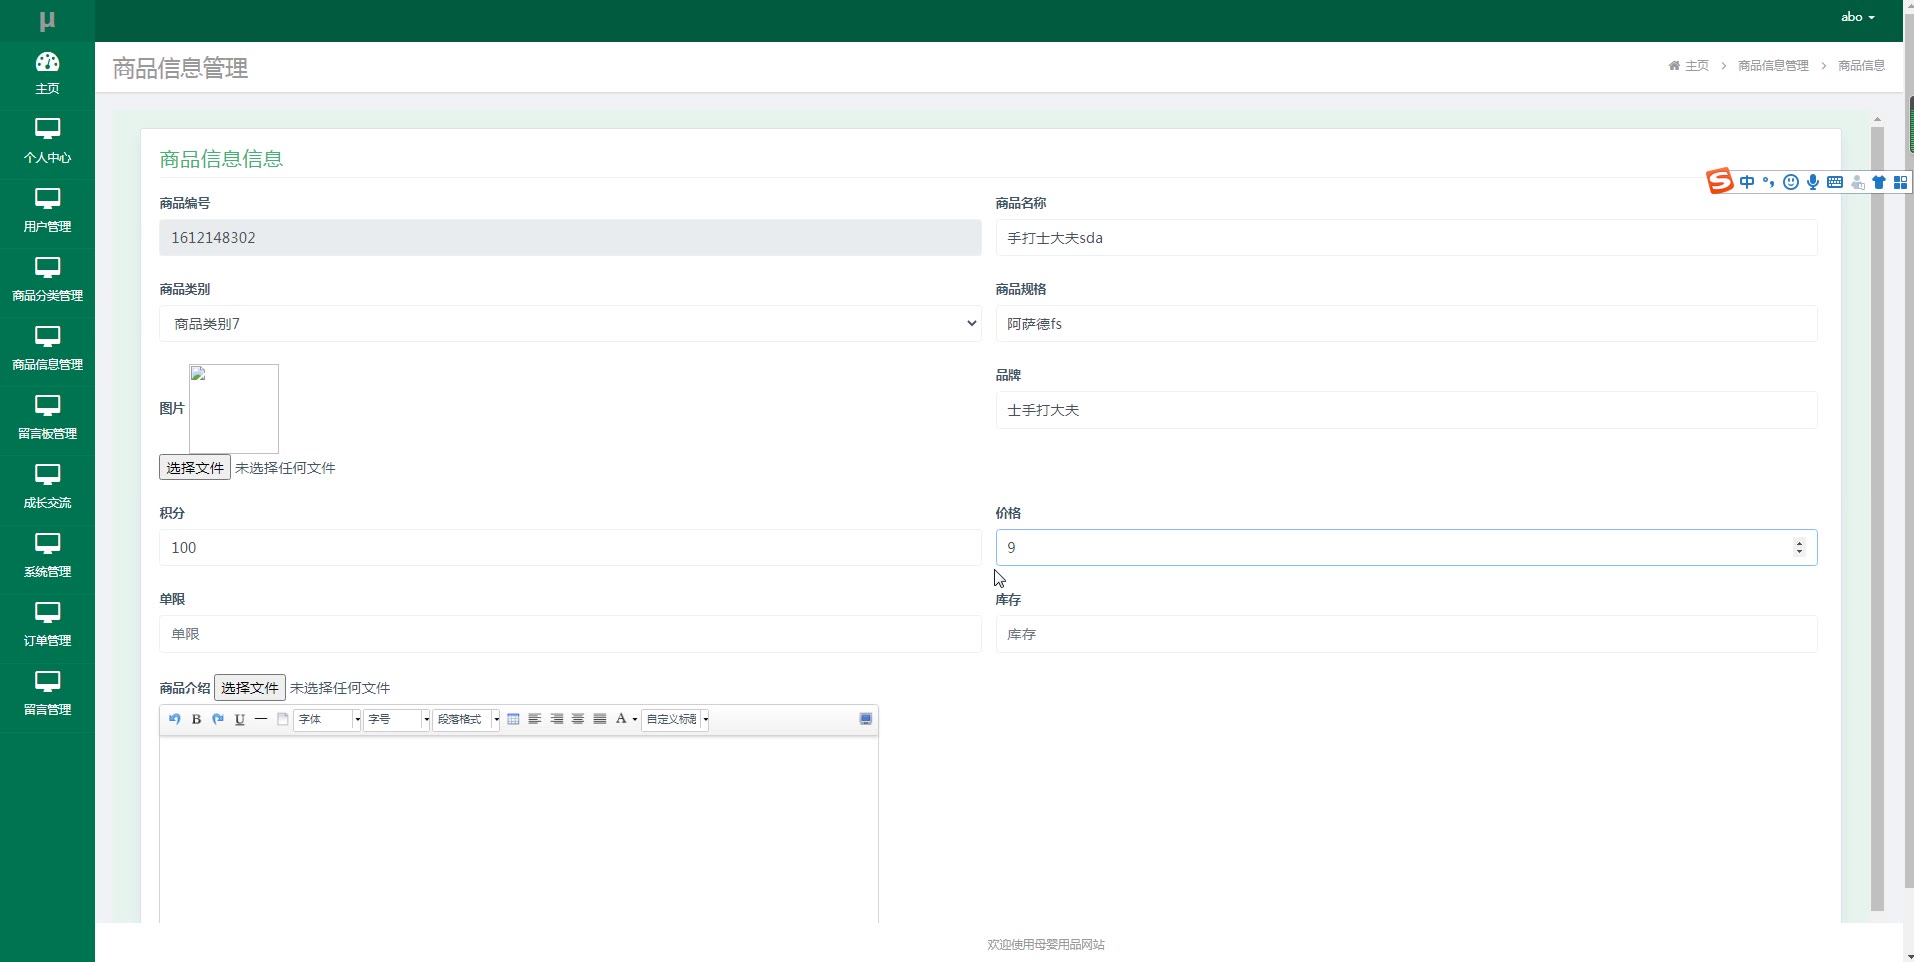Image resolution: width=1914 pixels, height=962 pixels.
Task: Click the Underline icon in editor toolbar
Action: (x=240, y=719)
